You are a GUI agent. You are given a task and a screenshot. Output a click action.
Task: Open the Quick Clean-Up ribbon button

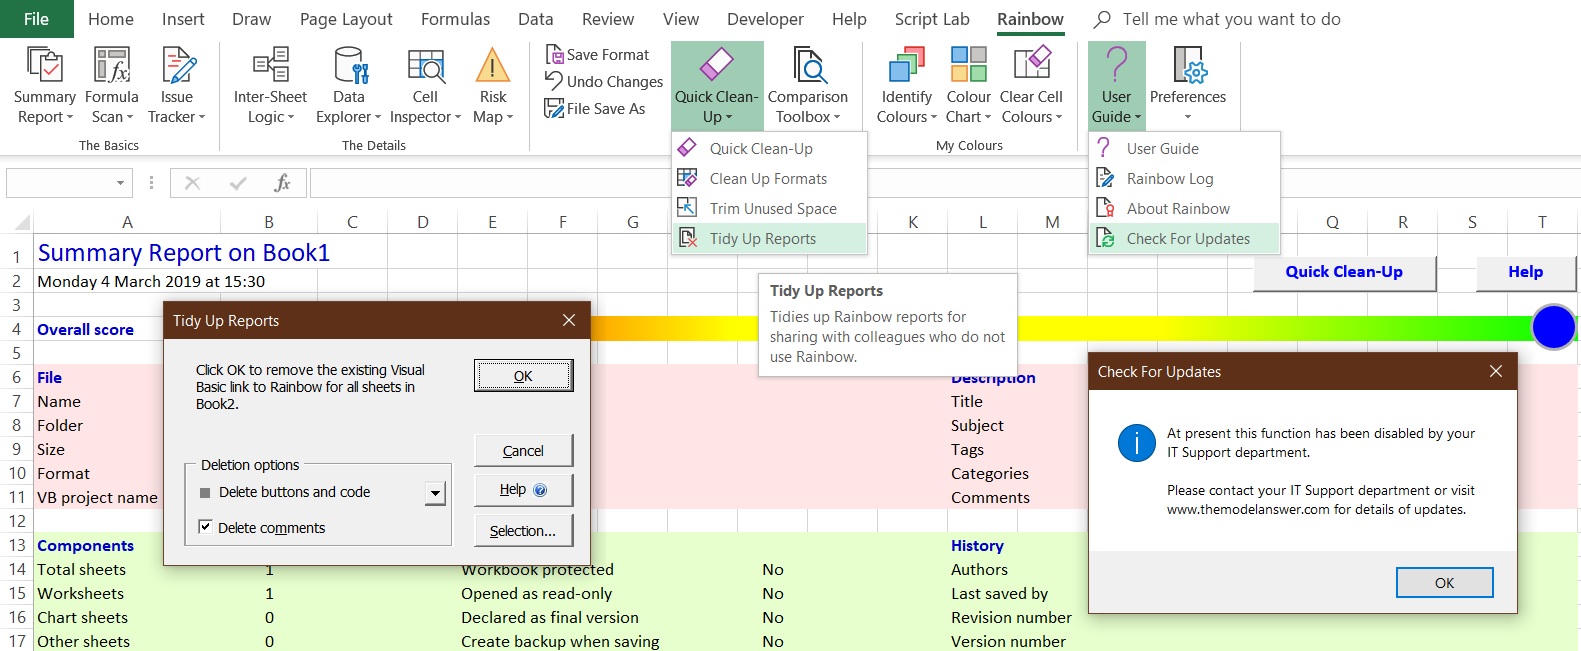(717, 86)
